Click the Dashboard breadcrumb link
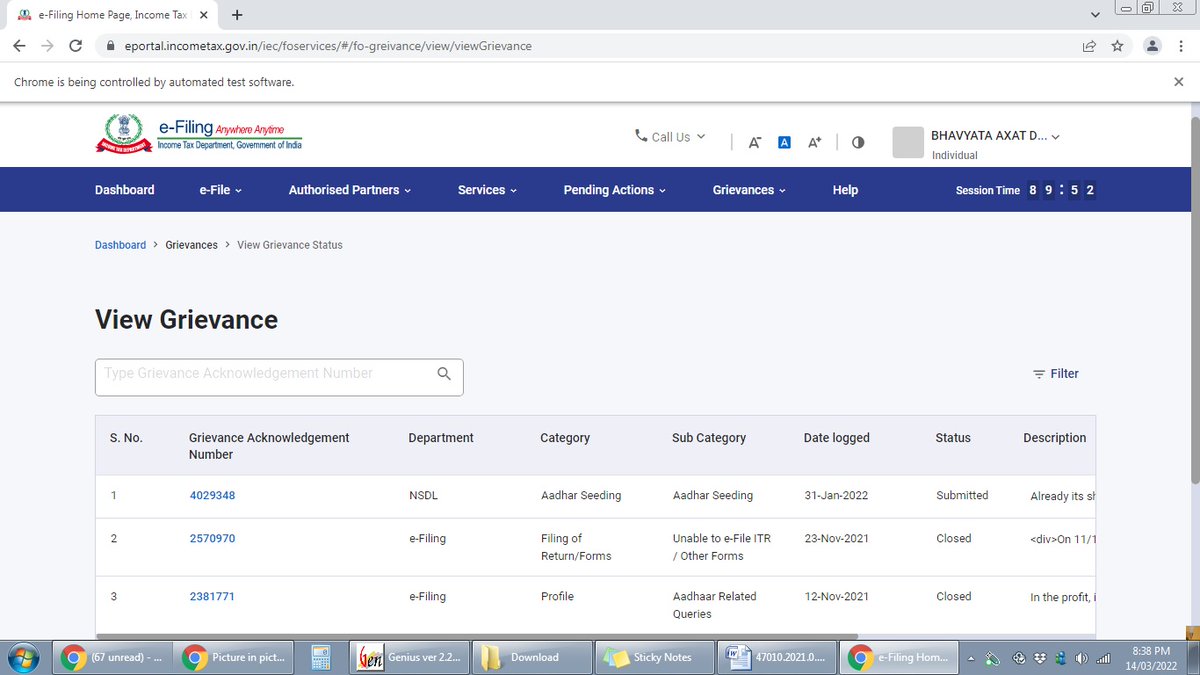Viewport: 1200px width, 675px height. [x=120, y=245]
